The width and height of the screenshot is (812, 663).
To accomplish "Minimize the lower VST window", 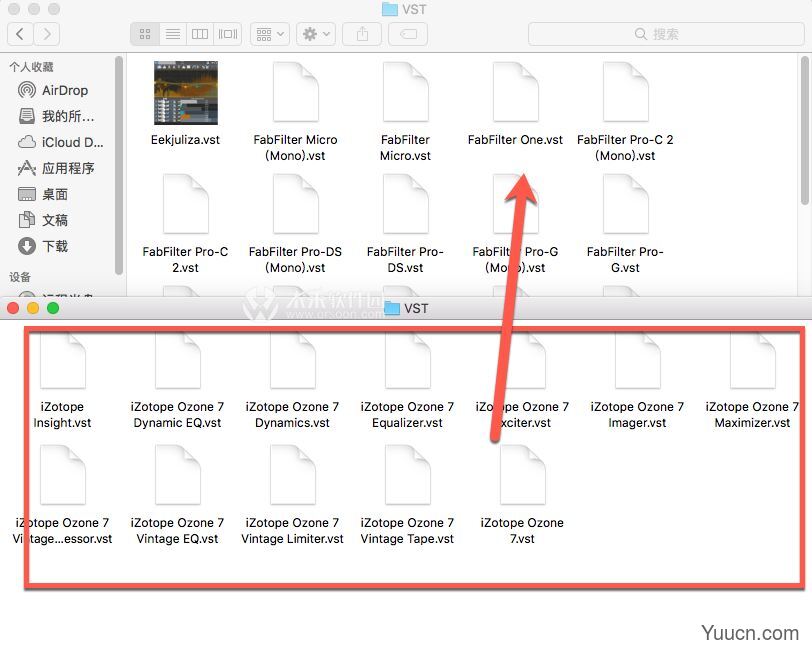I will tap(33, 308).
